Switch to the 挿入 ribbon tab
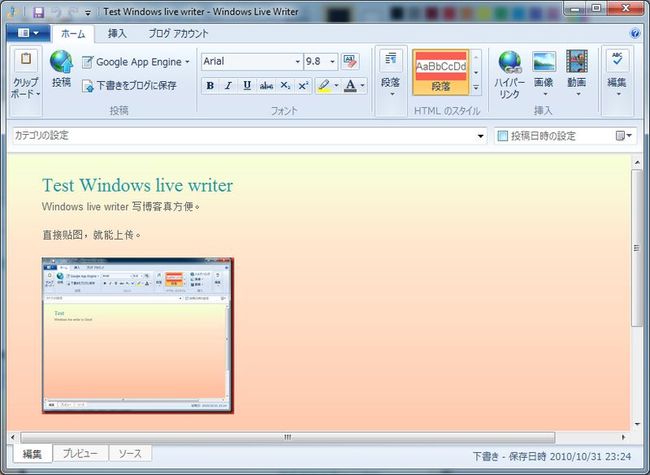Screen dimensions: 650x475 point(117,34)
